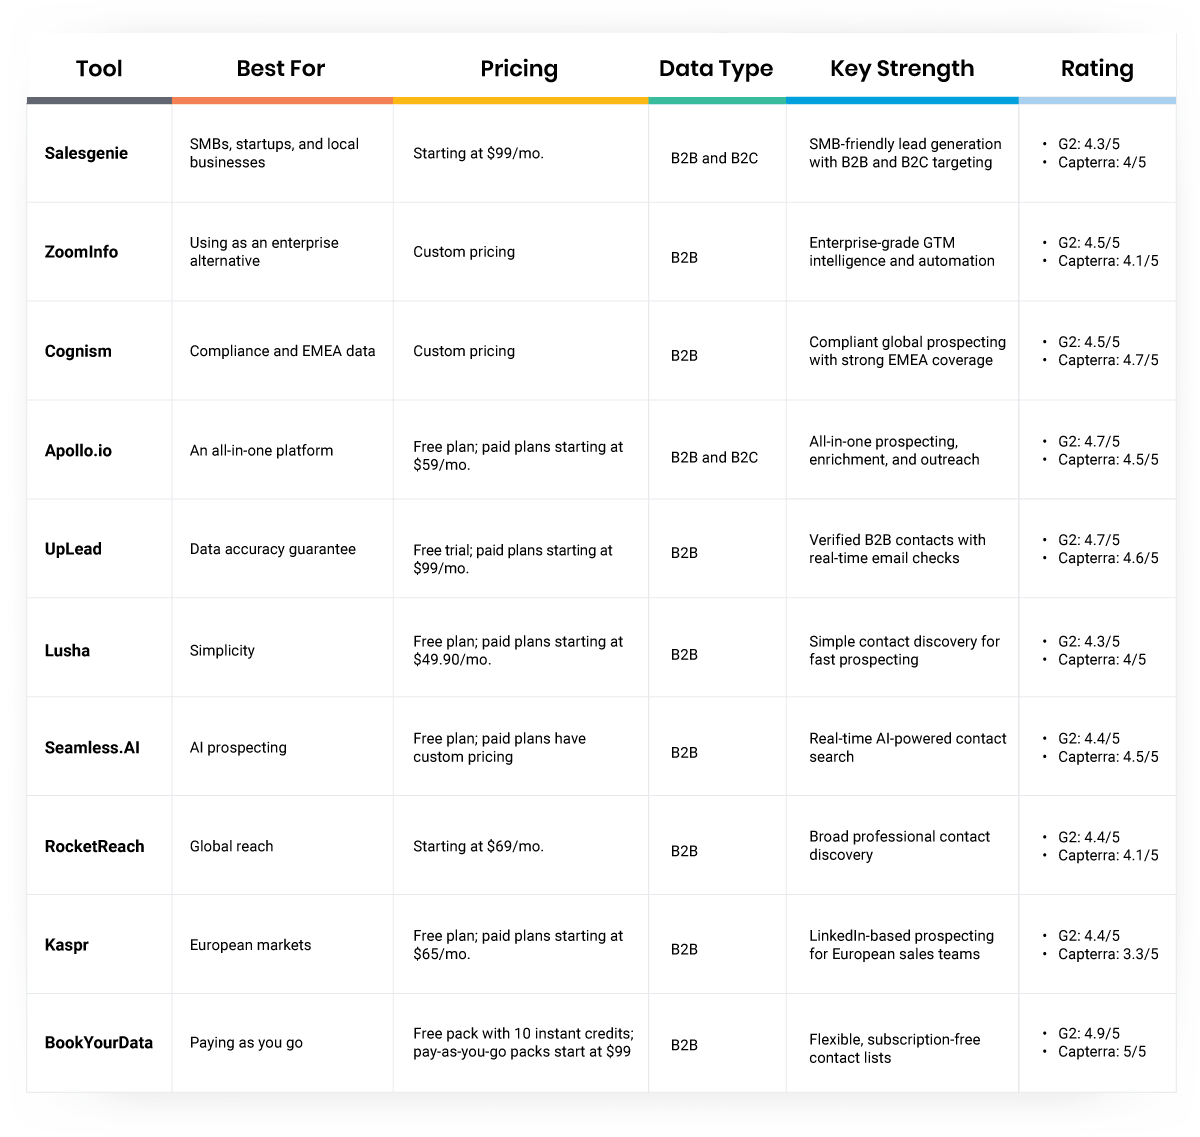Click 'Enterprise-grade GTM intelligence' strength cell
The height and width of the screenshot is (1137, 1200).
[902, 252]
